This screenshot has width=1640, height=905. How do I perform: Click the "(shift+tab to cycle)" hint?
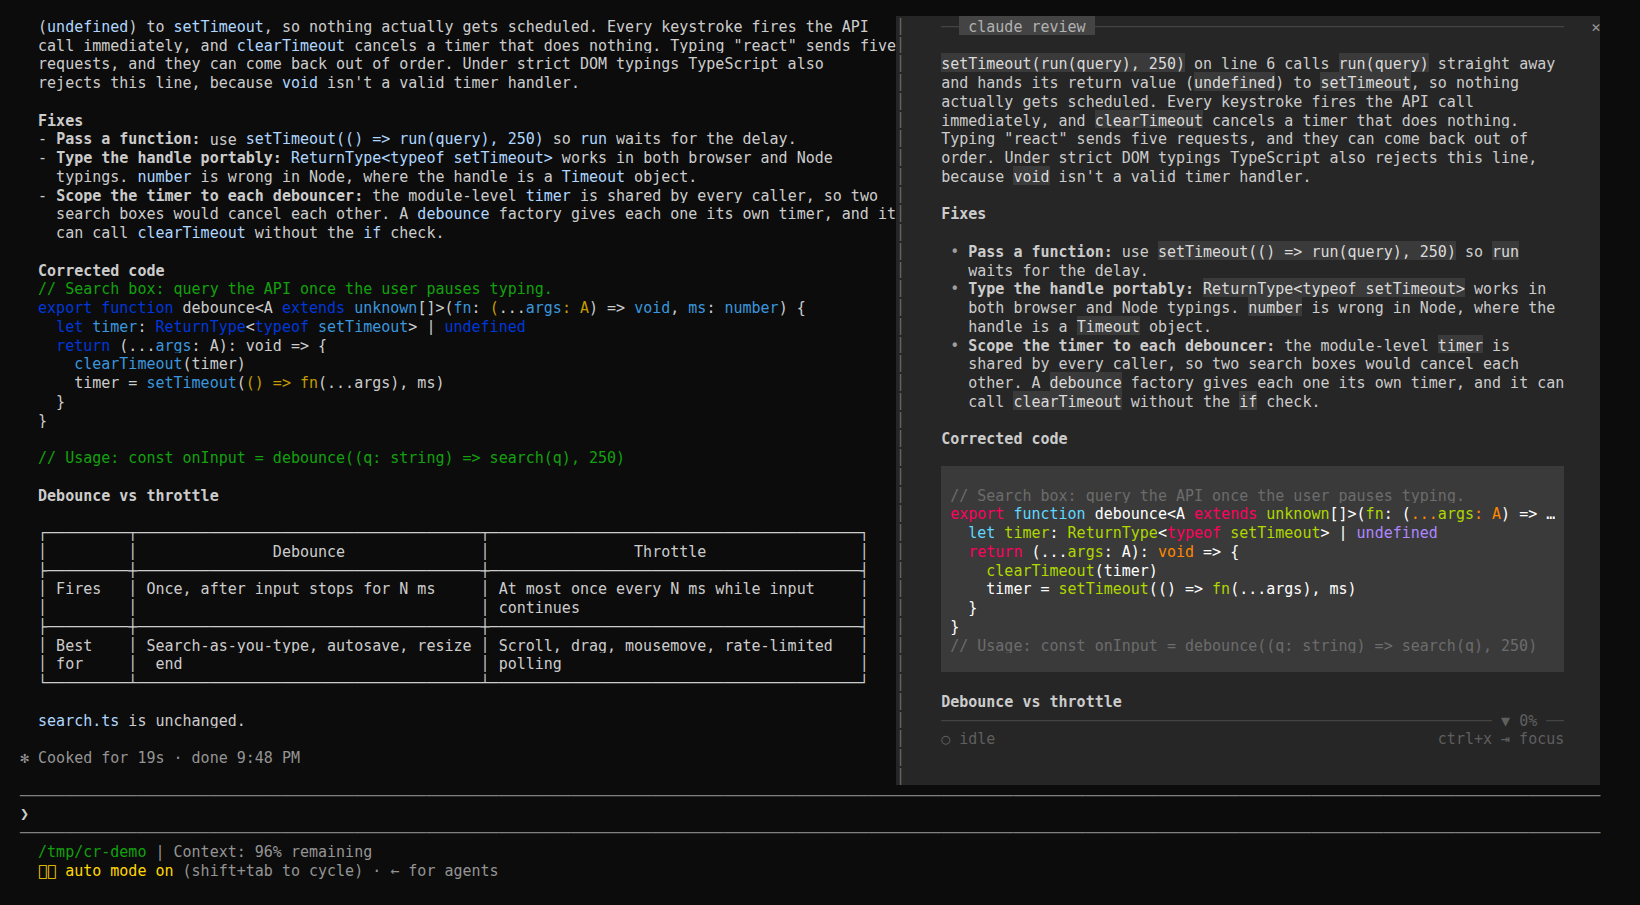coord(272,871)
